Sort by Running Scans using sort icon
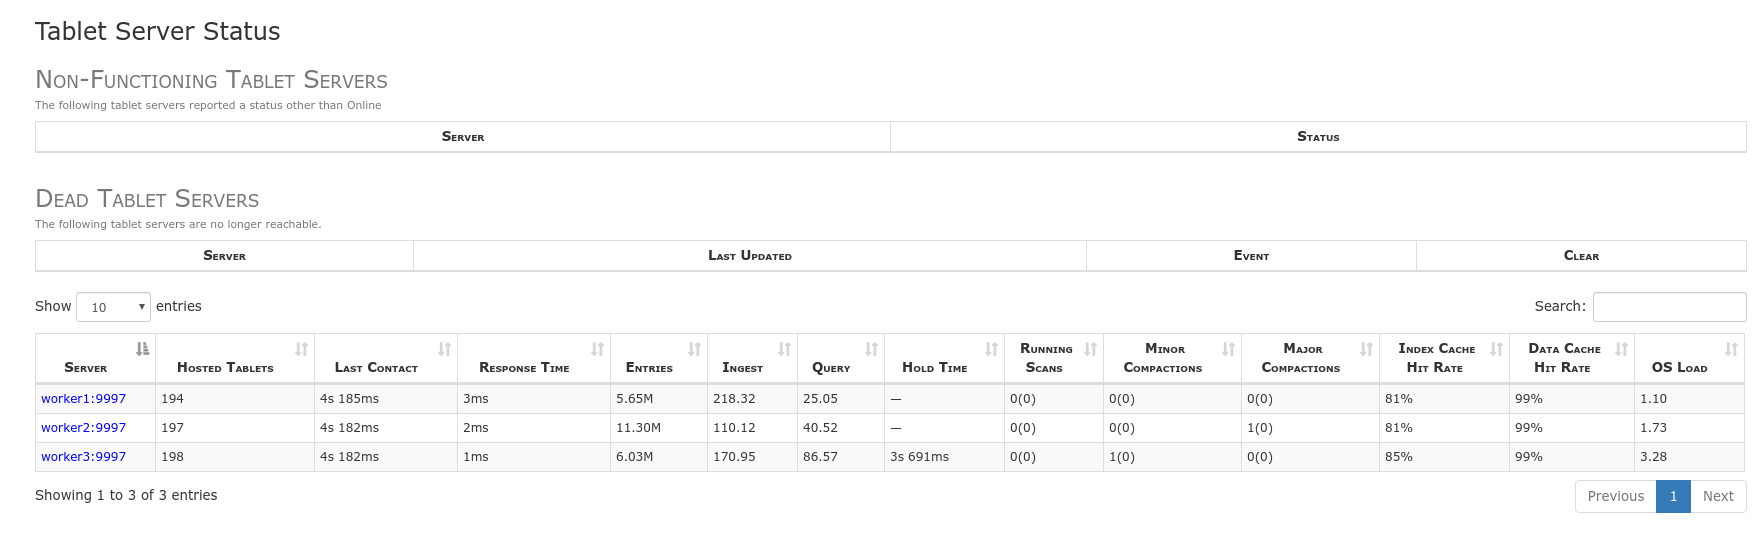Screen dimensions: 1763x534 click(1090, 349)
